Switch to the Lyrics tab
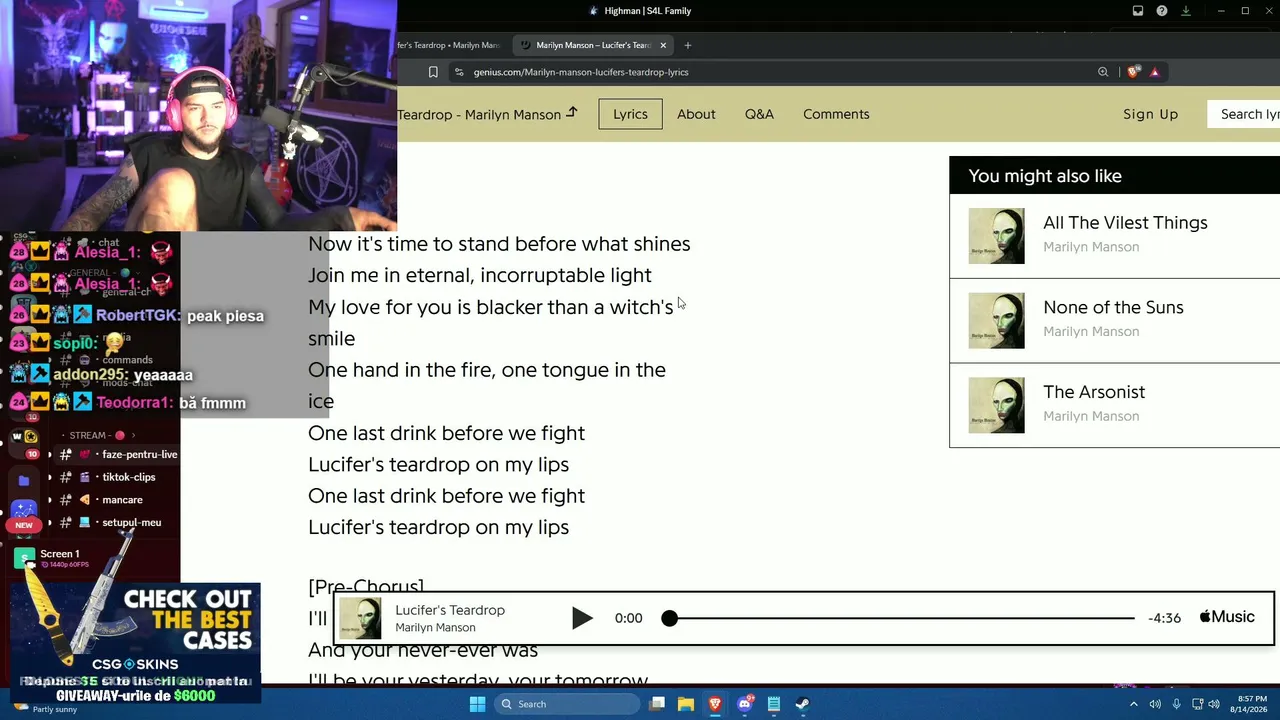This screenshot has width=1280, height=720. pos(630,114)
